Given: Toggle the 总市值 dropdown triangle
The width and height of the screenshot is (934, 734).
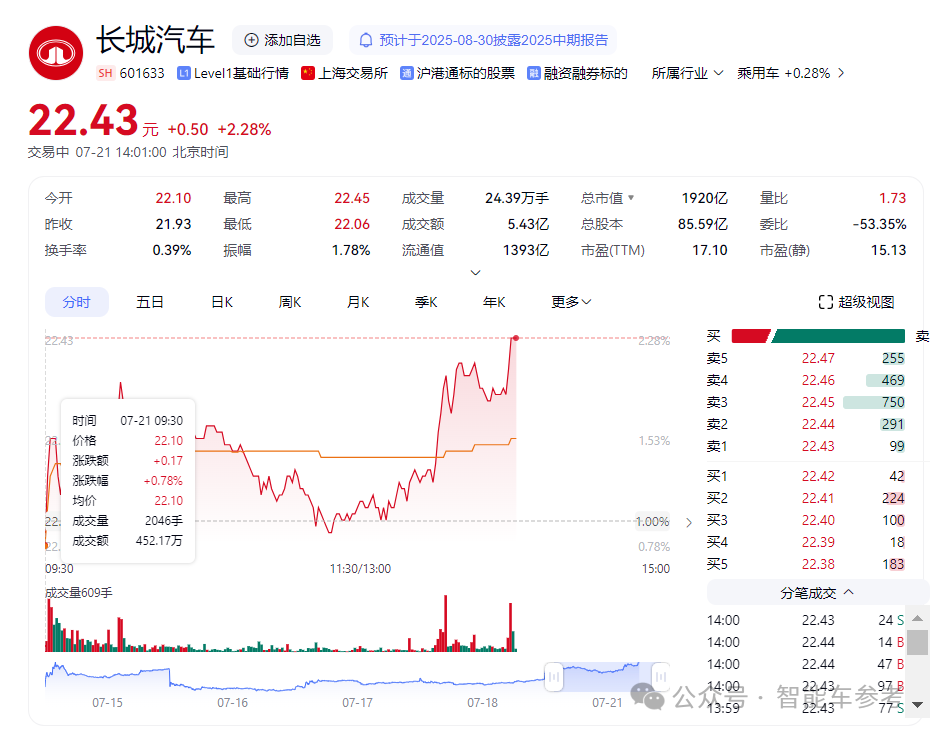Looking at the screenshot, I should 631,198.
